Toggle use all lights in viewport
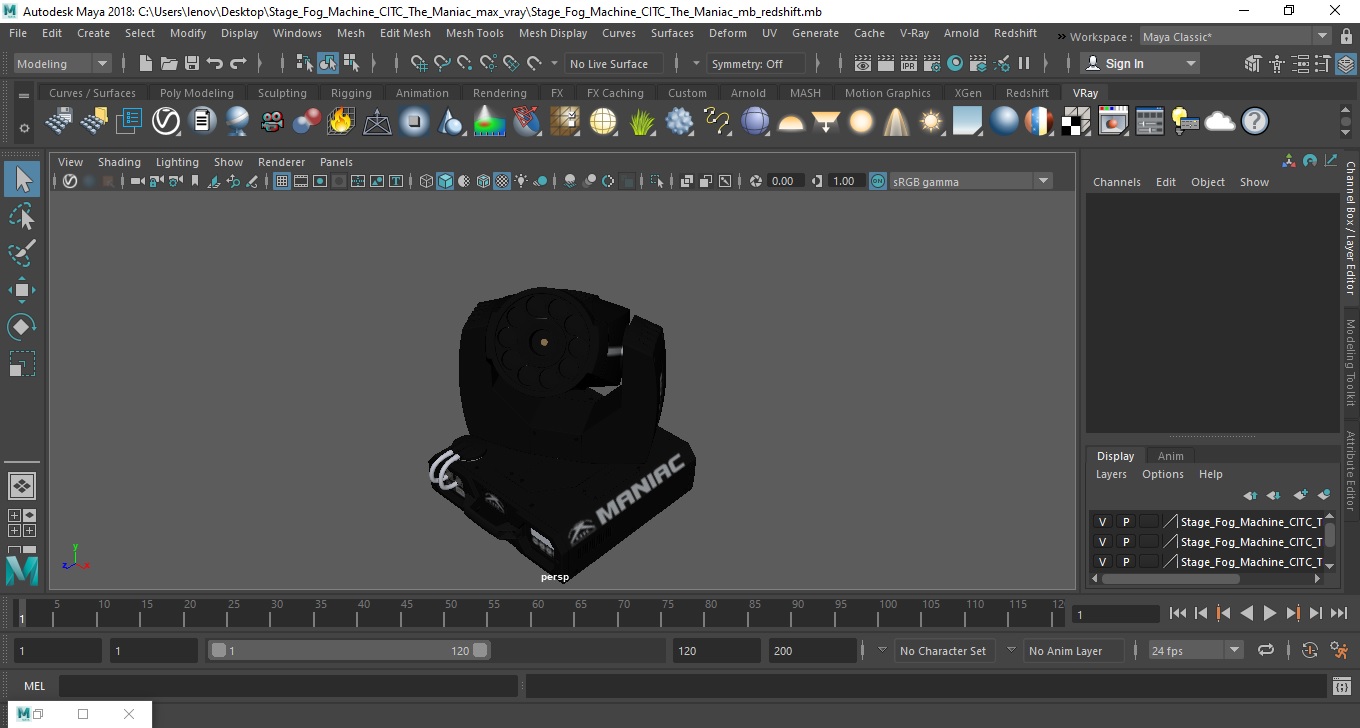Viewport: 1360px width, 728px height. (x=521, y=181)
